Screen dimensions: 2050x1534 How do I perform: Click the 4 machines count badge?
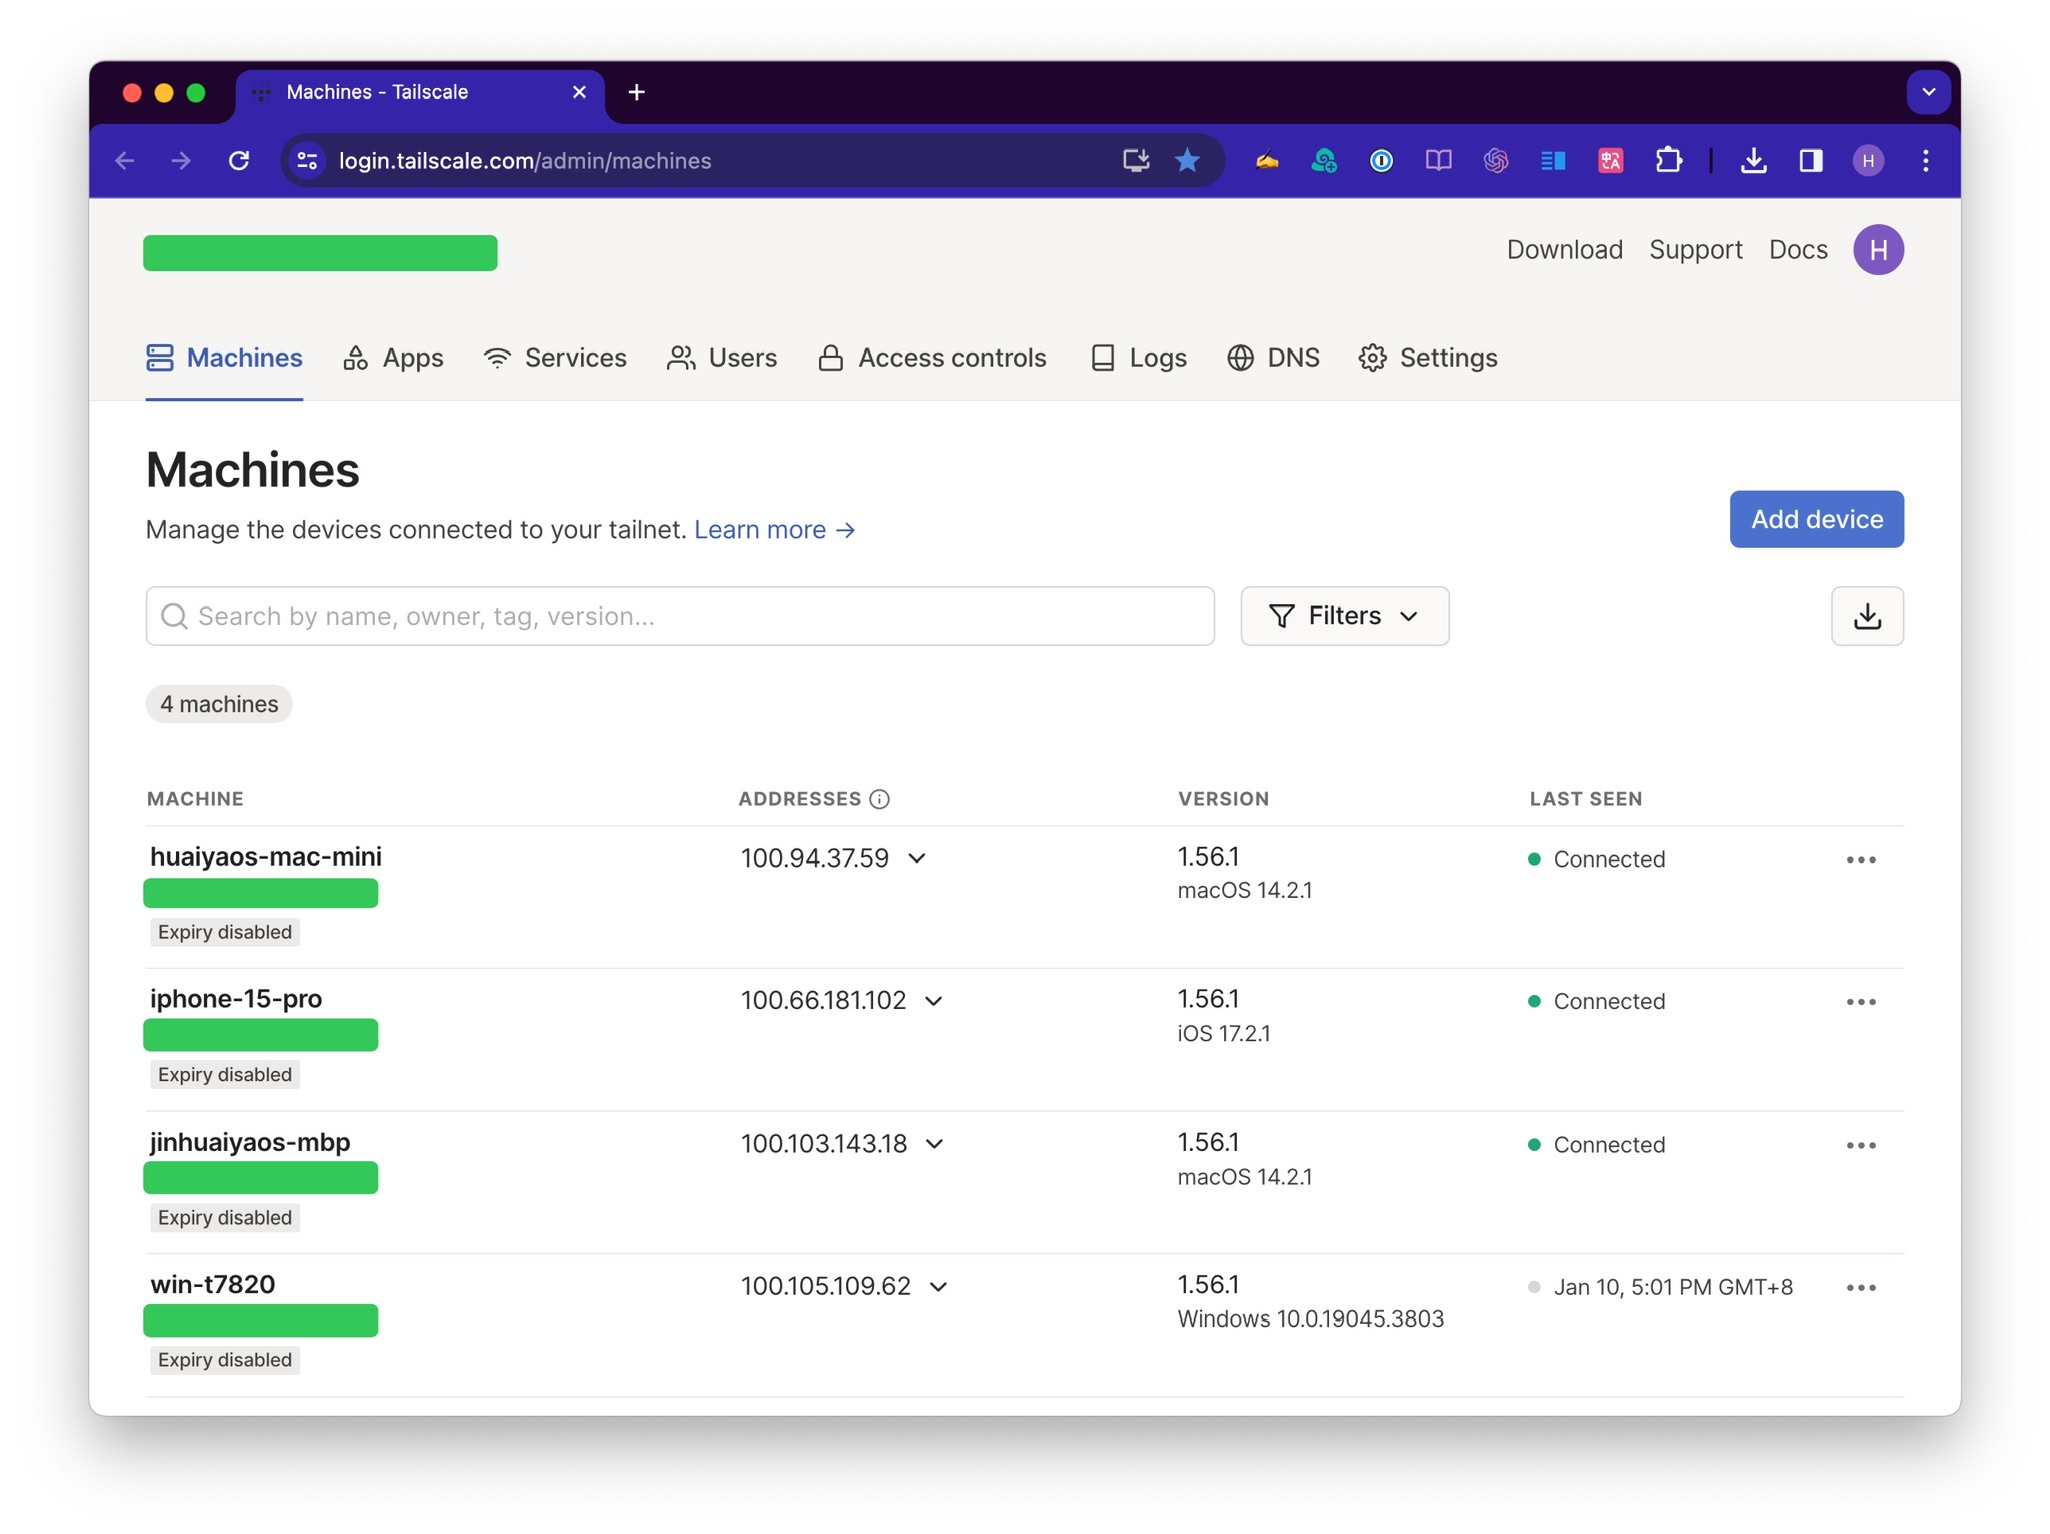coord(219,704)
